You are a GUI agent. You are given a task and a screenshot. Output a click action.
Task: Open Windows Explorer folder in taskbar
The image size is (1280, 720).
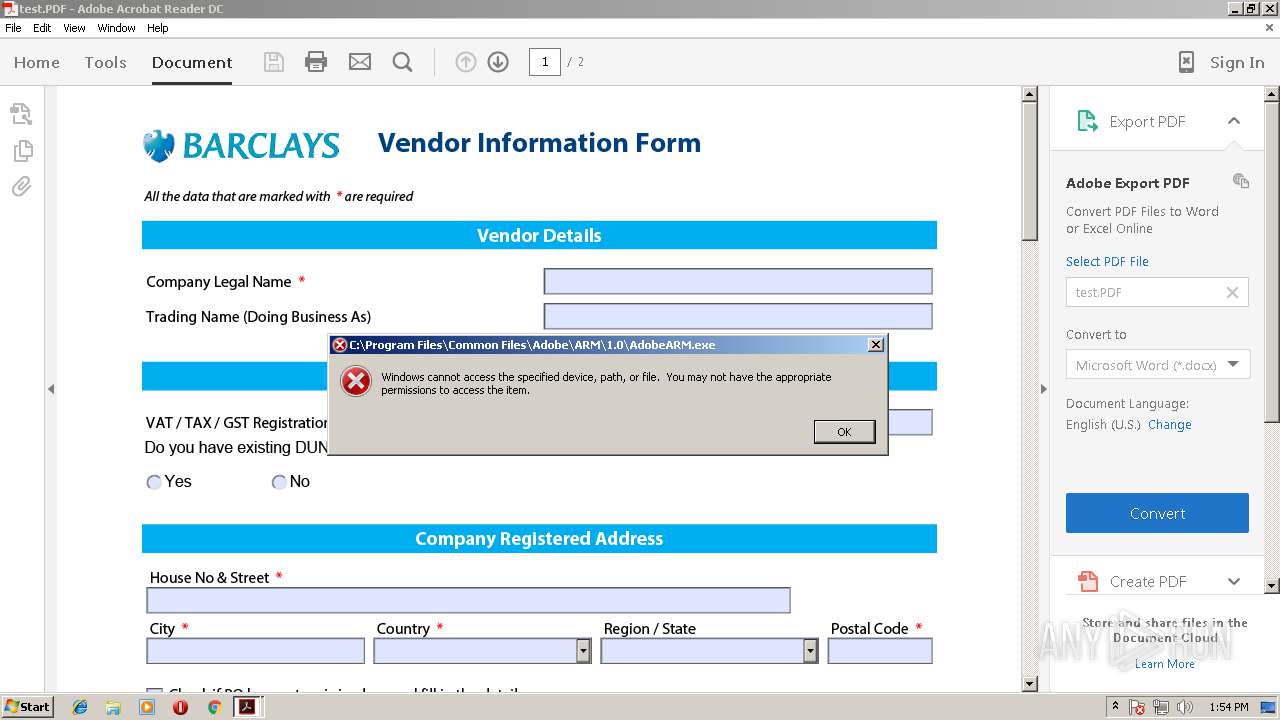tap(113, 707)
